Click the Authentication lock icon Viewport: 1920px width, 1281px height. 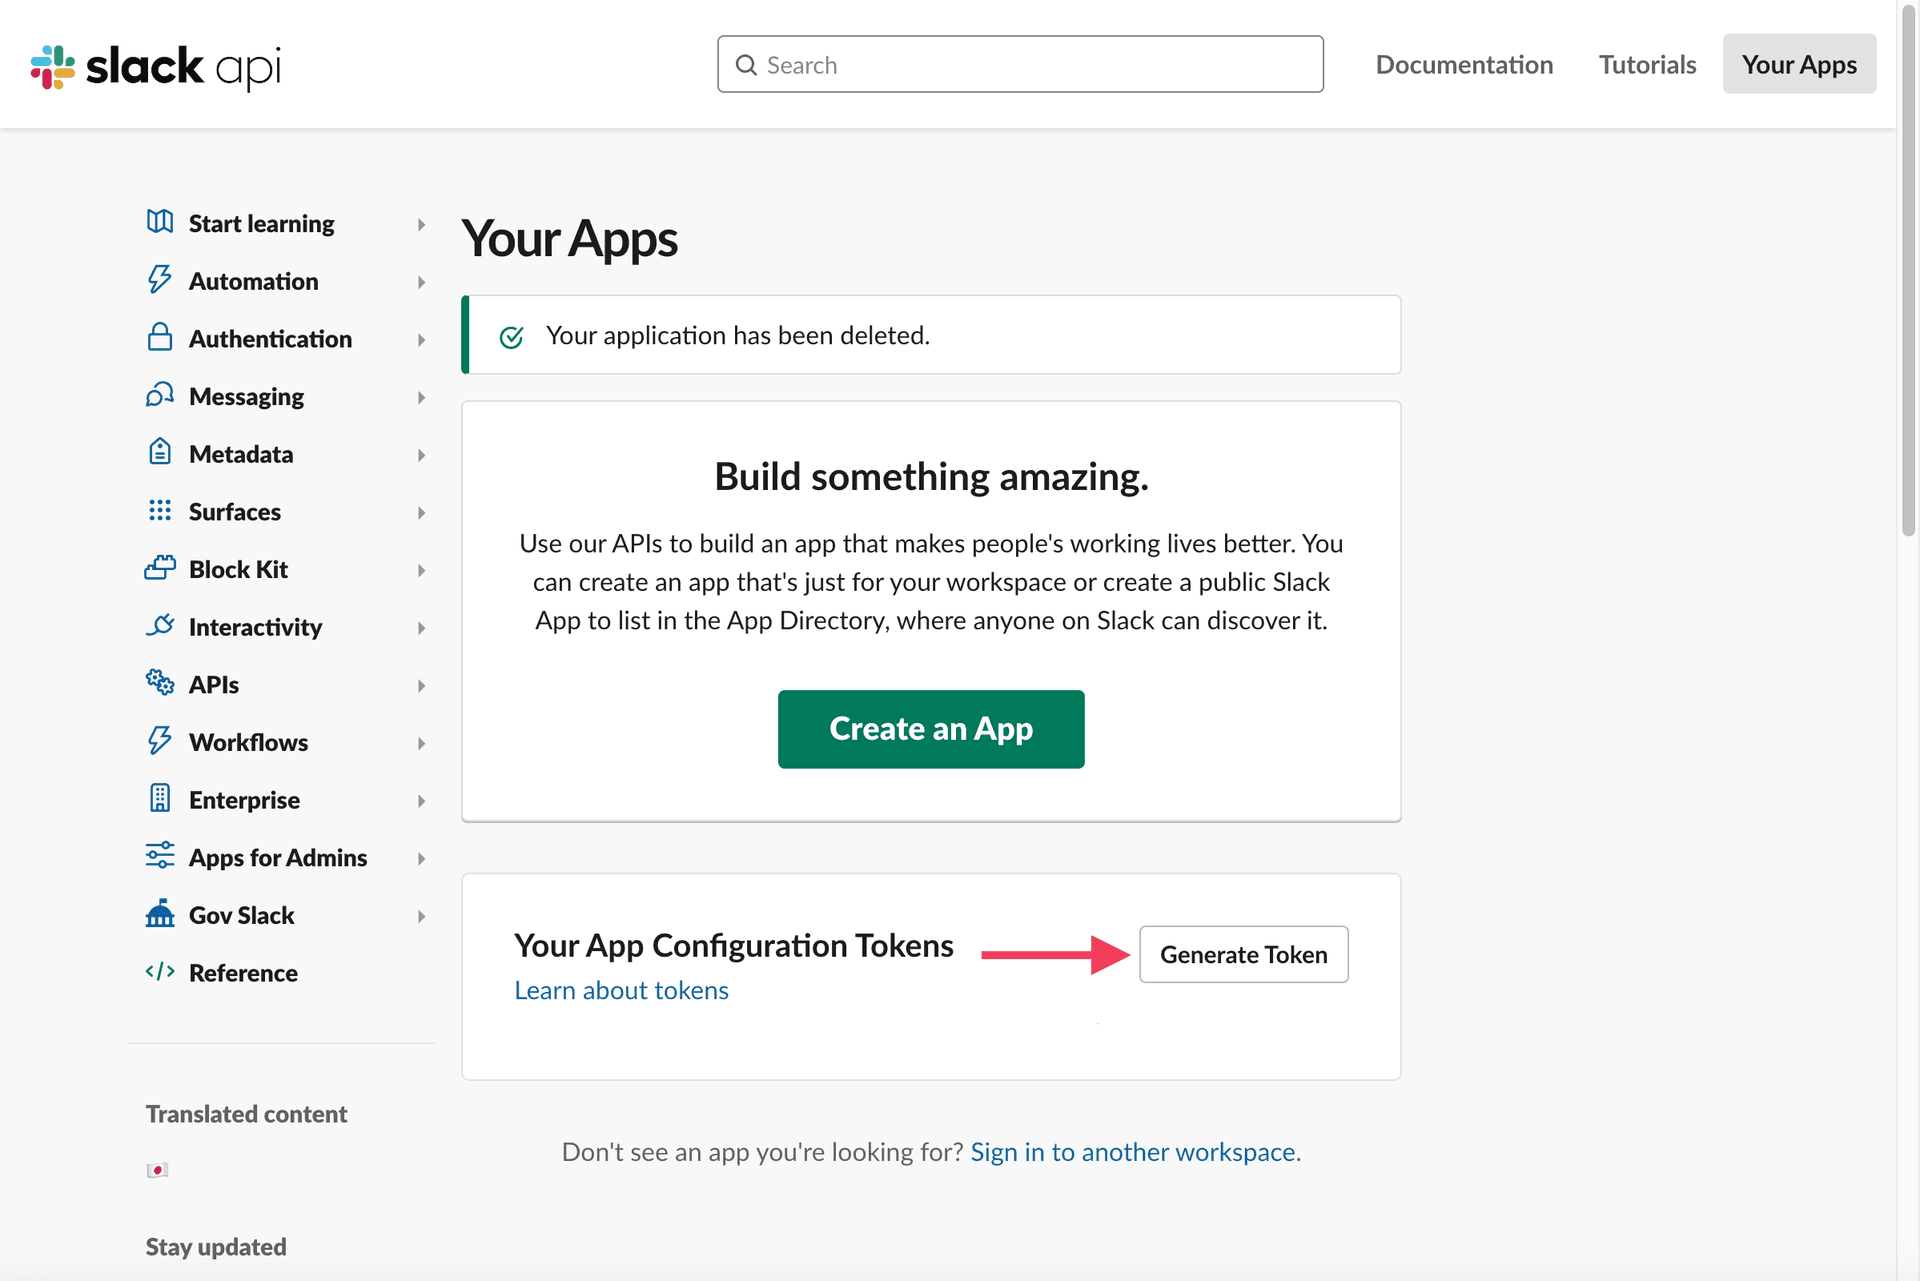(160, 337)
